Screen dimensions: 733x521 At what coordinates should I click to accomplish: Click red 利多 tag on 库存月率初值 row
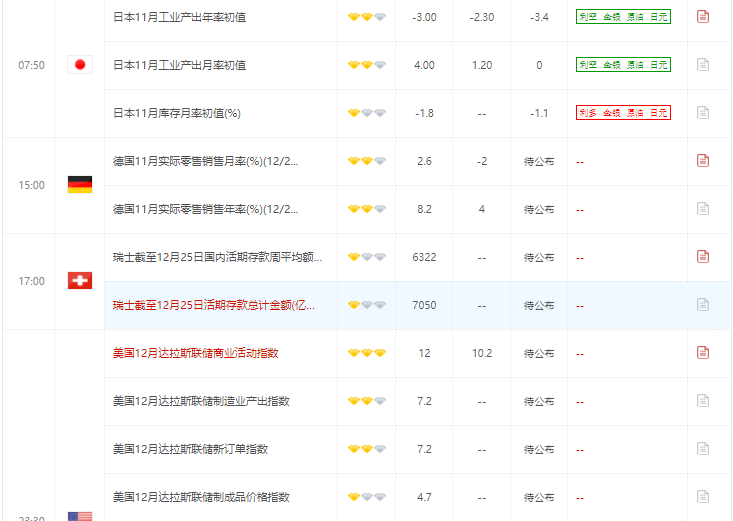point(623,113)
